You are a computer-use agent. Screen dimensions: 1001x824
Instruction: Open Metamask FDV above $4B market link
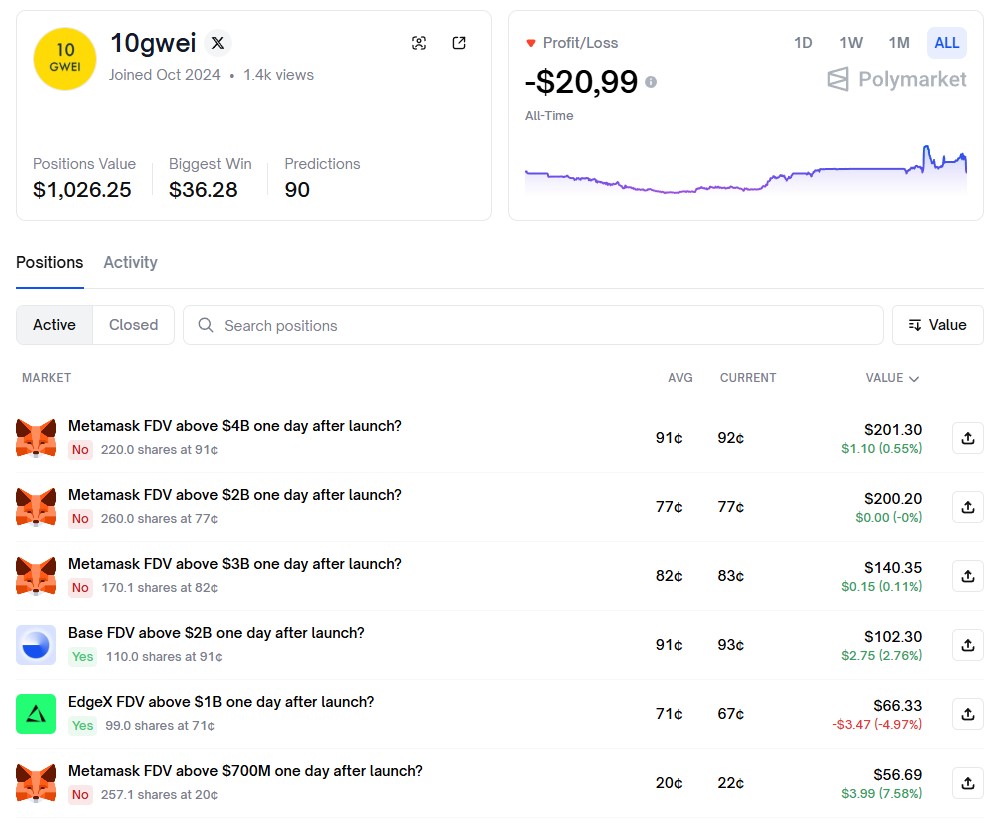235,426
